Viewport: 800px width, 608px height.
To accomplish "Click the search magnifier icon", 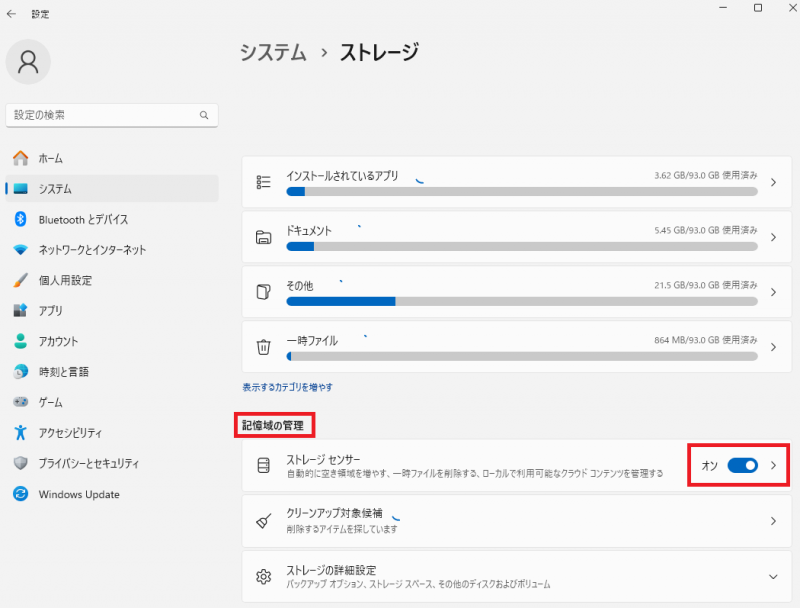I will coord(204,115).
